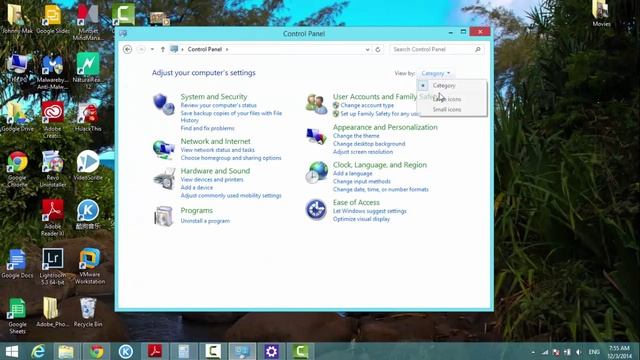Open the recent locations dropdown arrow
This screenshot has height=360, width=640.
click(x=152, y=49)
